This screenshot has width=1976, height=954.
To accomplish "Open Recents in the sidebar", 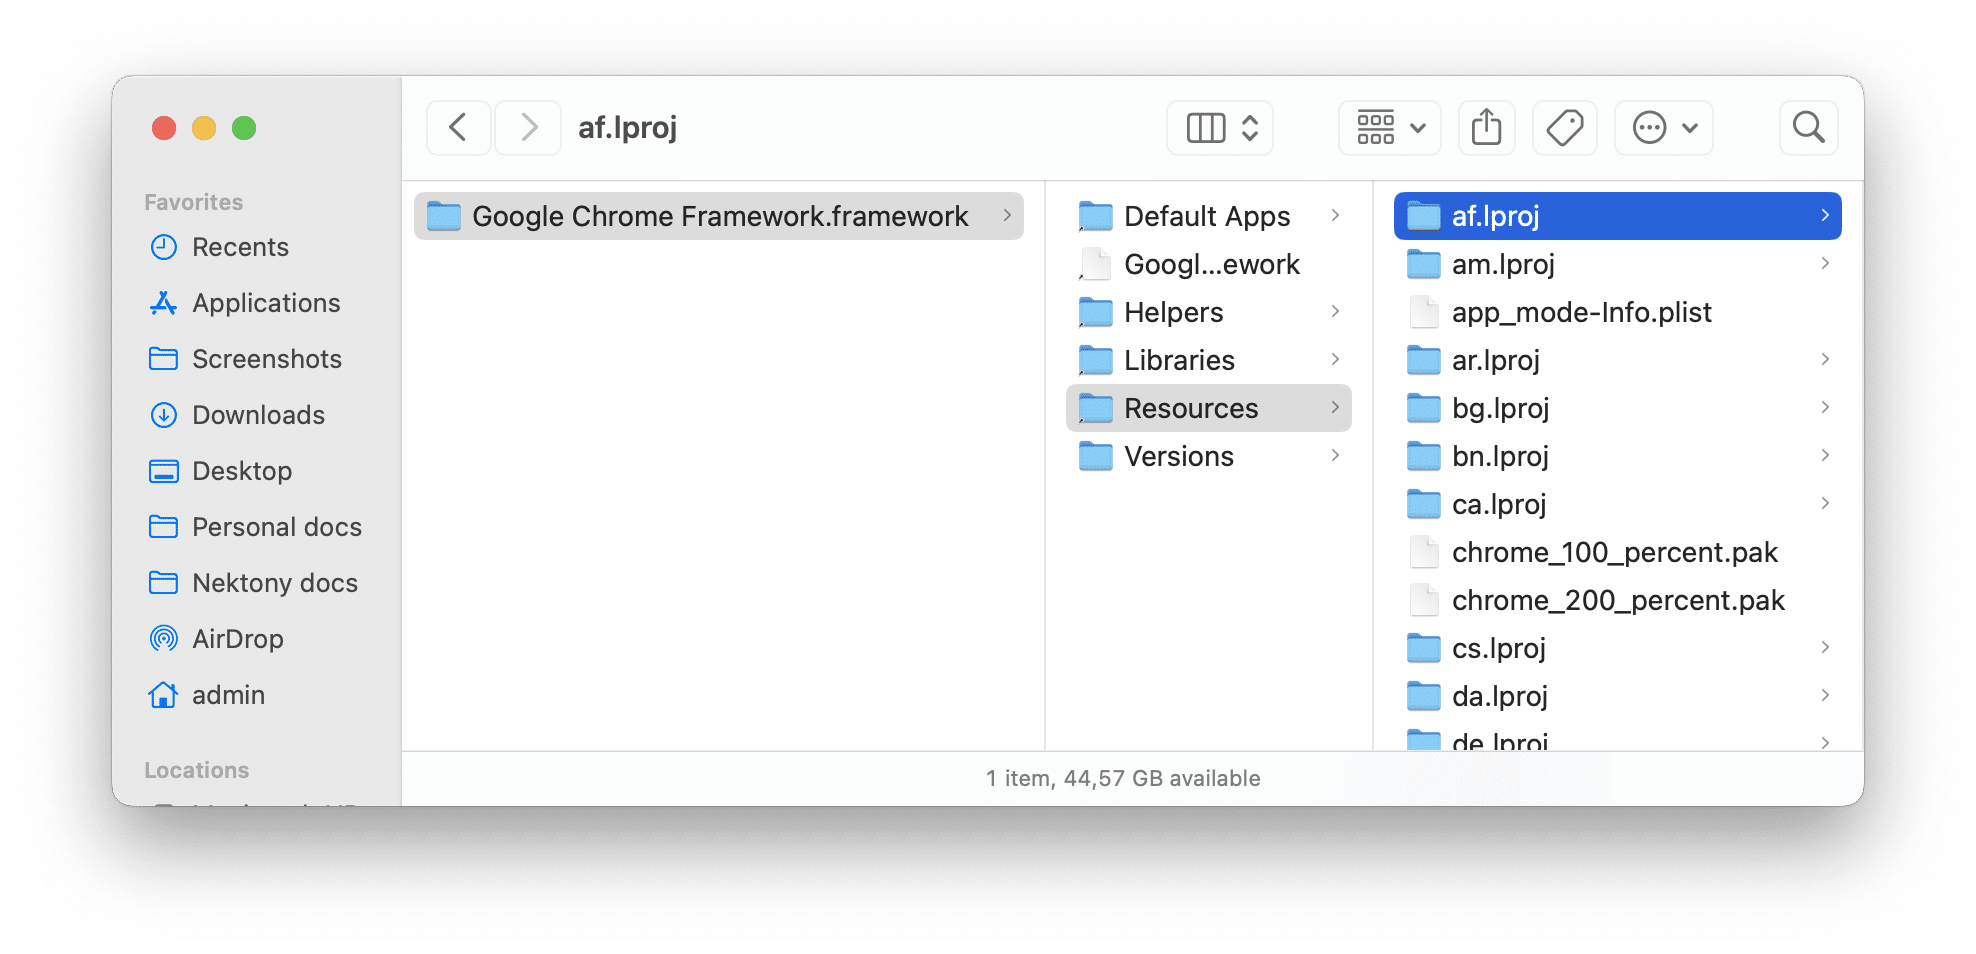I will pos(240,247).
